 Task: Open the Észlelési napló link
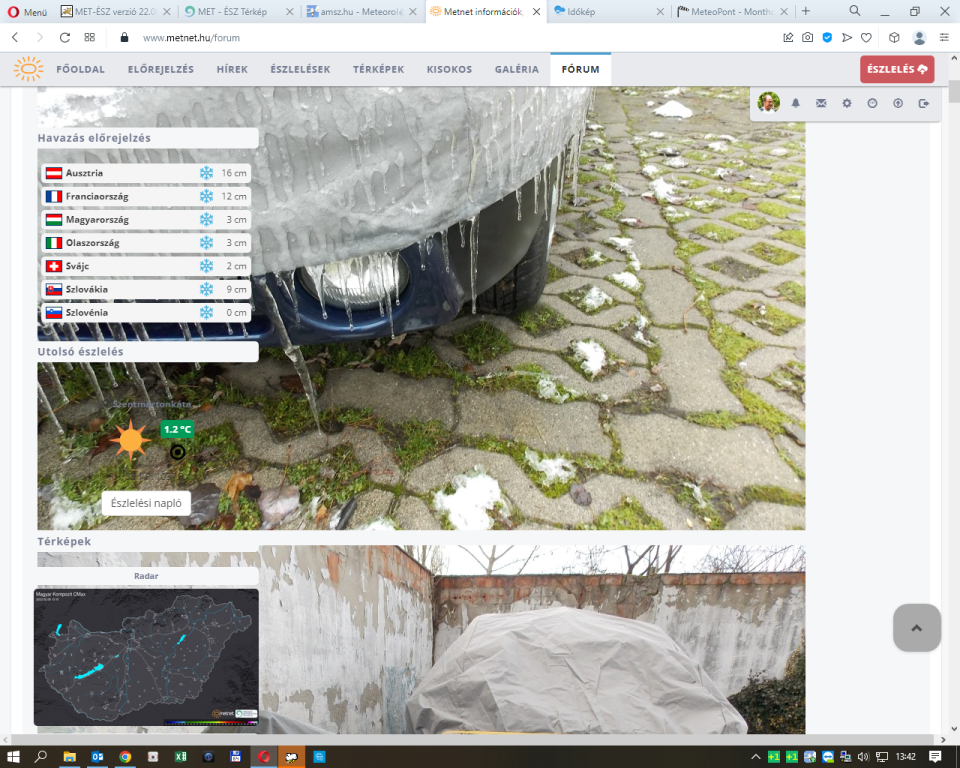click(x=146, y=503)
